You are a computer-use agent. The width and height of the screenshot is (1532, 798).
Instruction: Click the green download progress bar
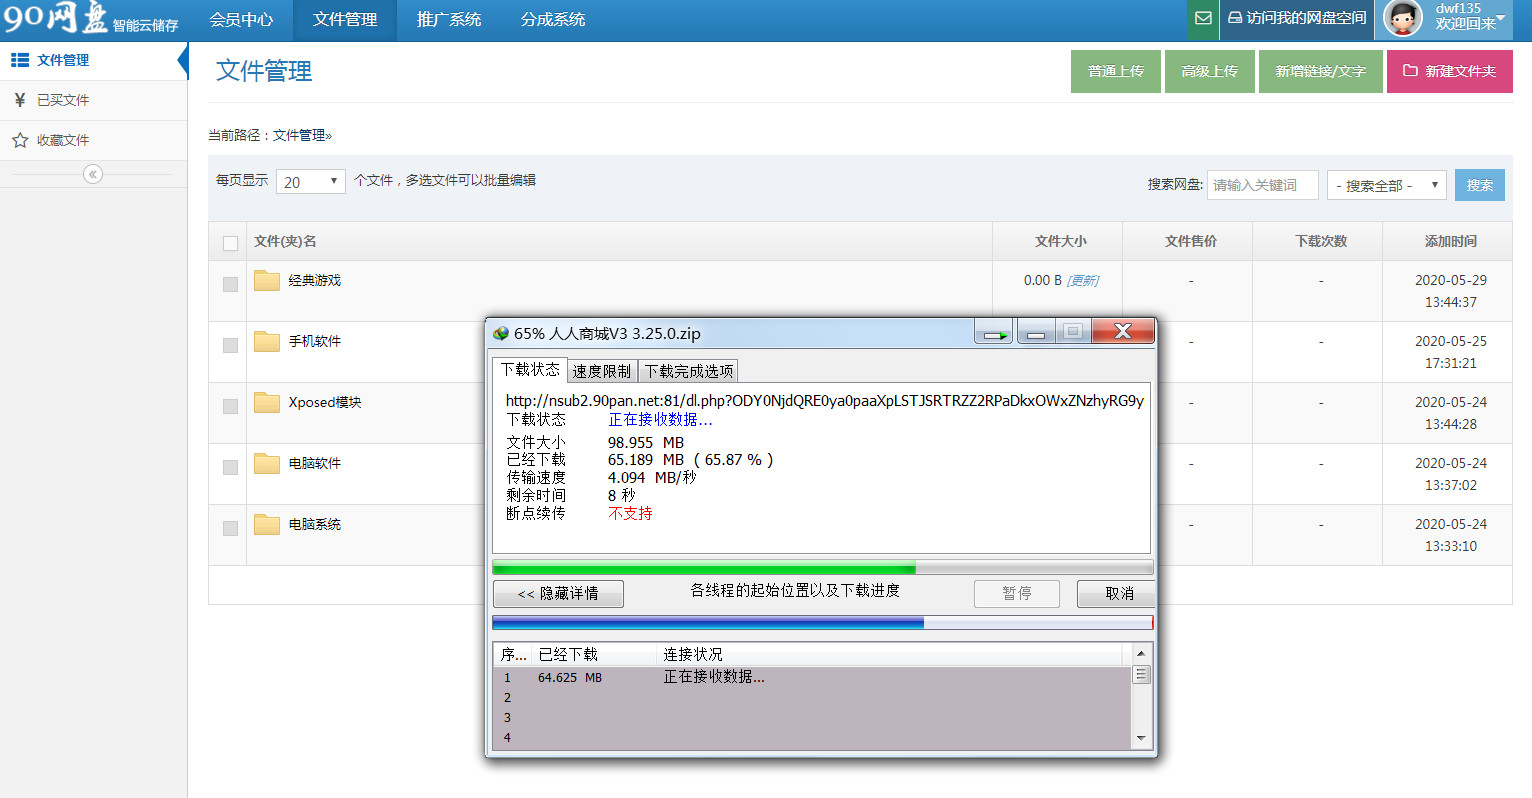coord(822,567)
